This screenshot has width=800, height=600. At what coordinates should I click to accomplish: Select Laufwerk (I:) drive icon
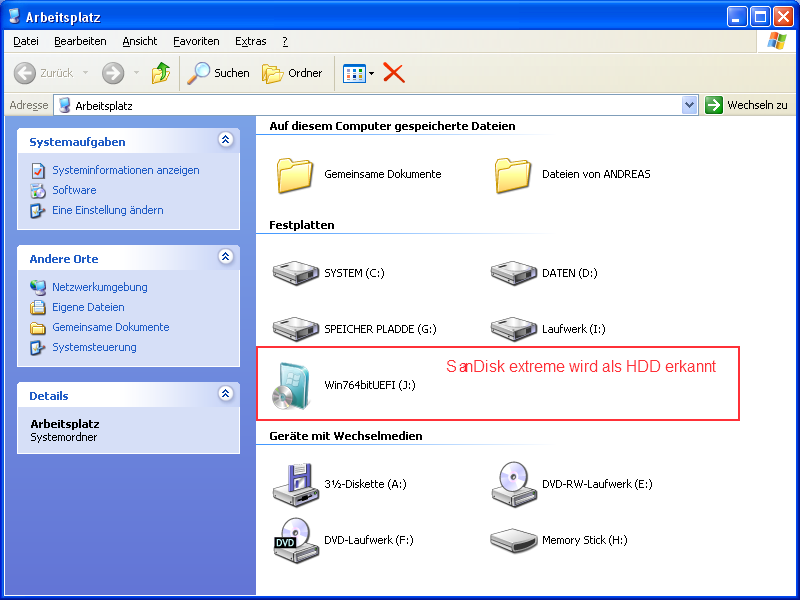click(513, 329)
